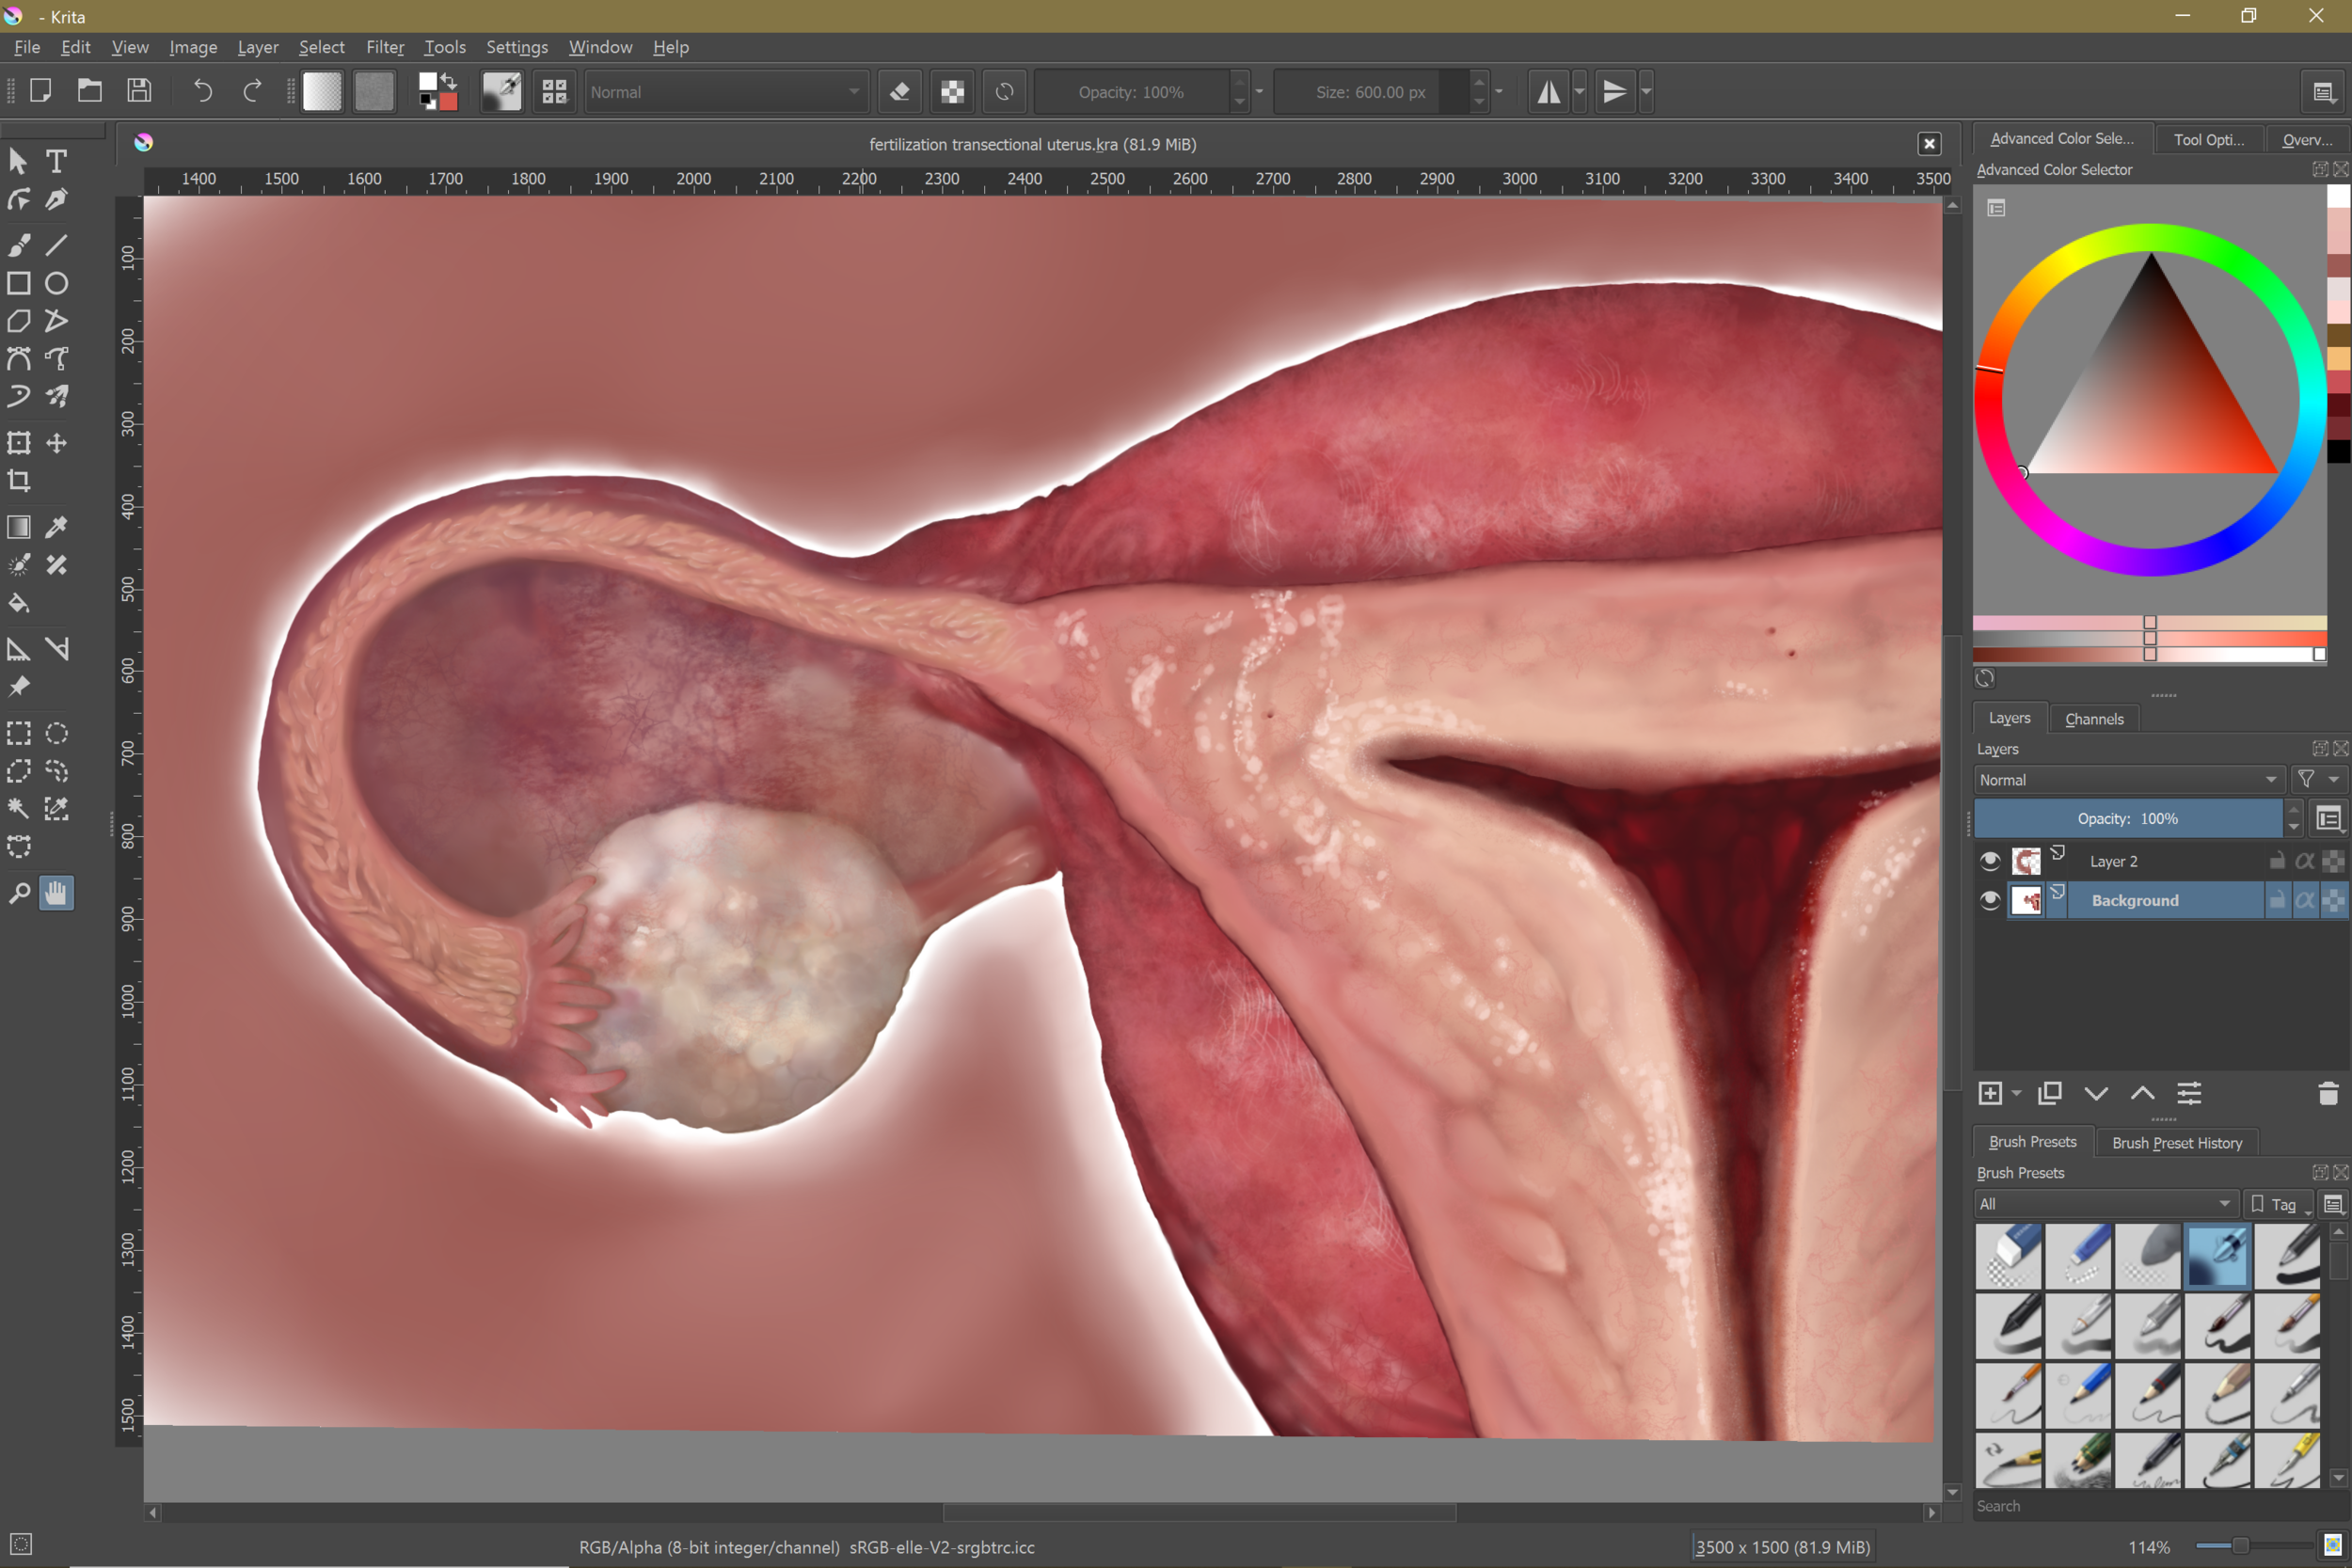Select the Freehand Brush tool

point(18,245)
